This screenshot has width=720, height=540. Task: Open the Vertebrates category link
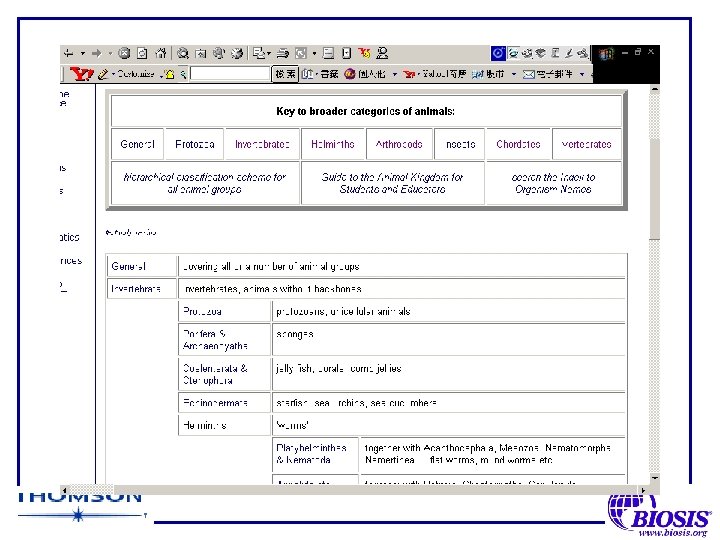586,144
